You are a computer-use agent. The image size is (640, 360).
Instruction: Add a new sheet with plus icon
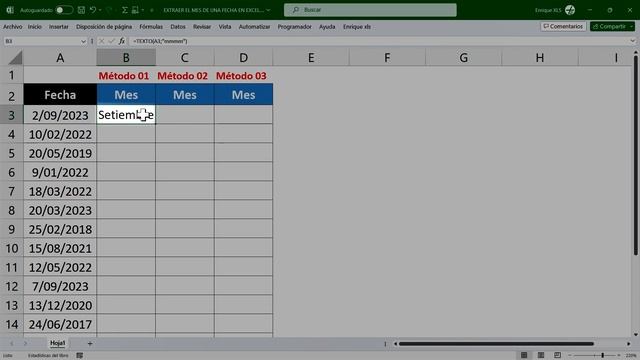(90, 344)
